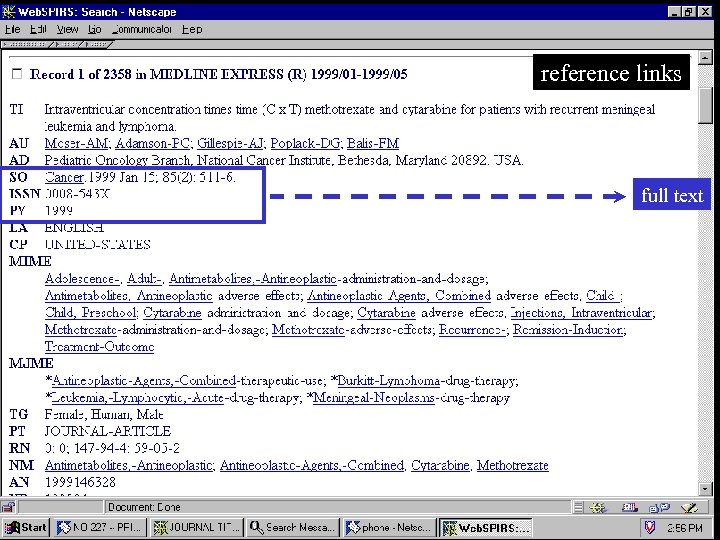The image size is (720, 540).
Task: Switch to JOURNAL TIT taskbar window
Action: click(197, 528)
